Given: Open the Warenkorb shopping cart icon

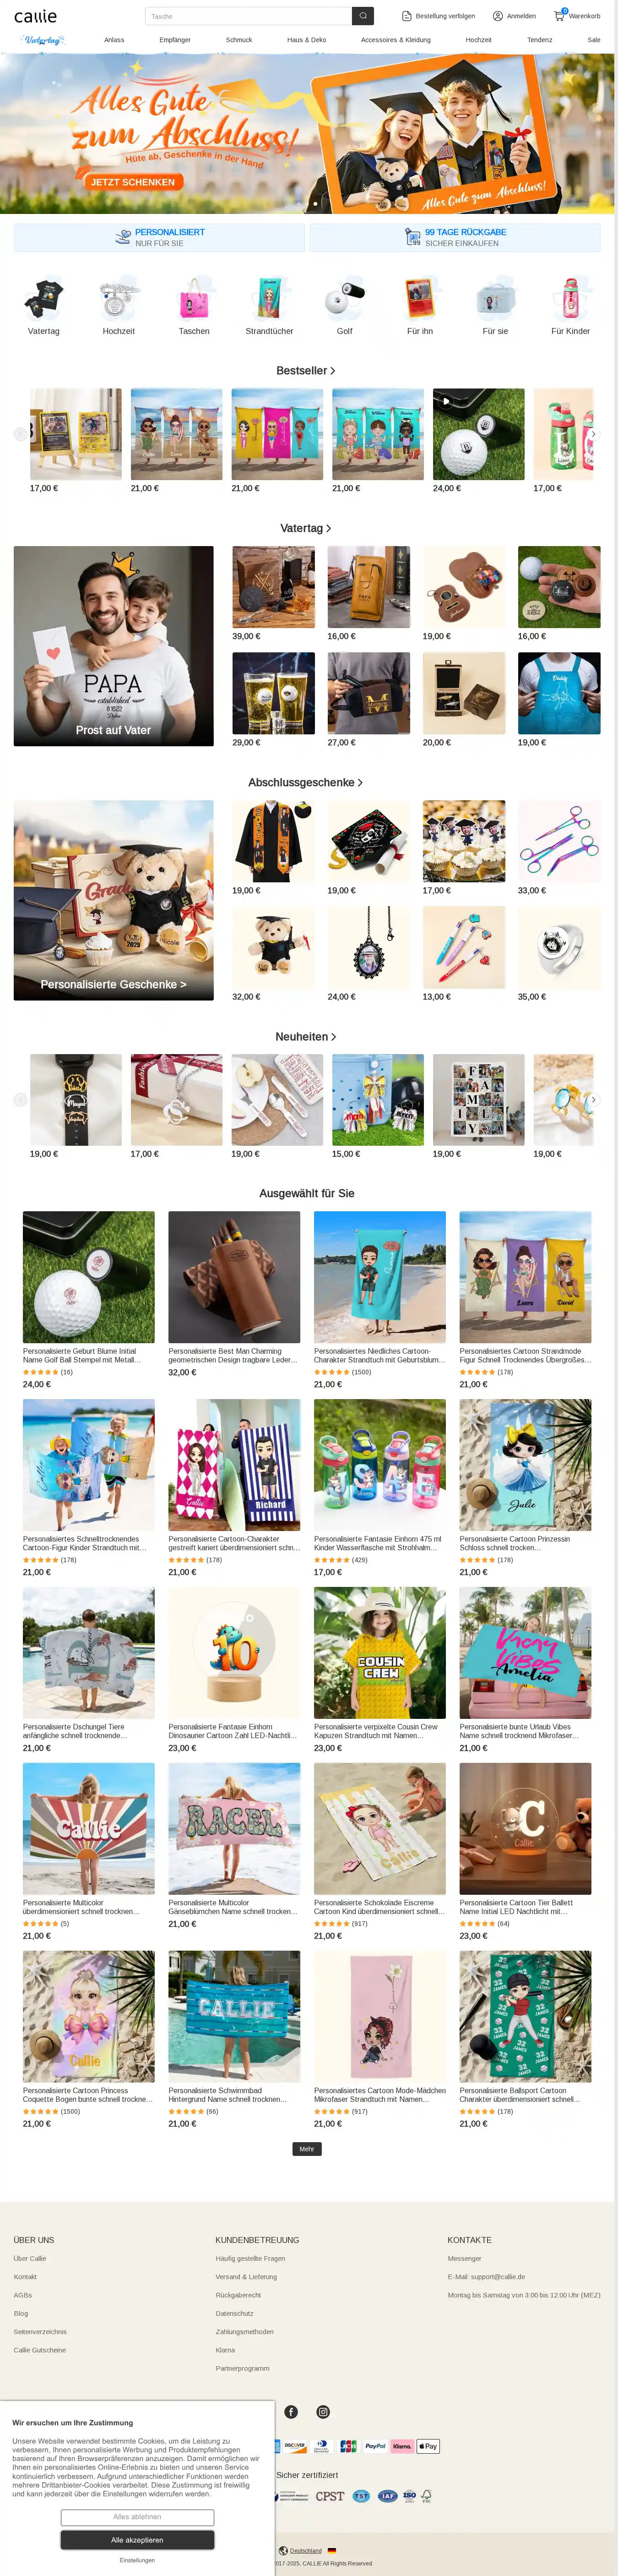Looking at the screenshot, I should tap(560, 15).
